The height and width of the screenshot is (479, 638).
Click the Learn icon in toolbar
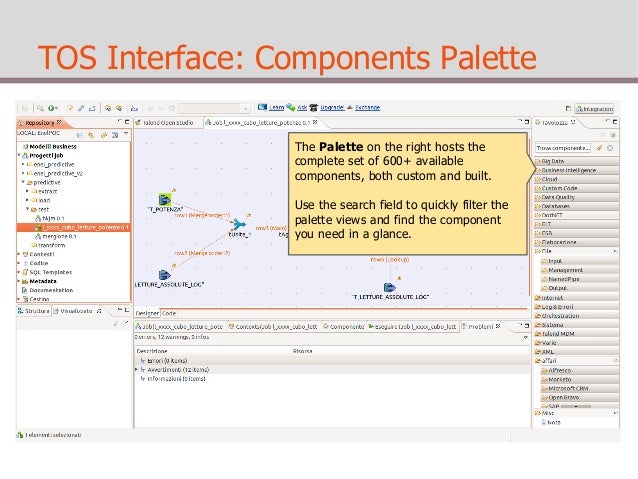tap(262, 107)
